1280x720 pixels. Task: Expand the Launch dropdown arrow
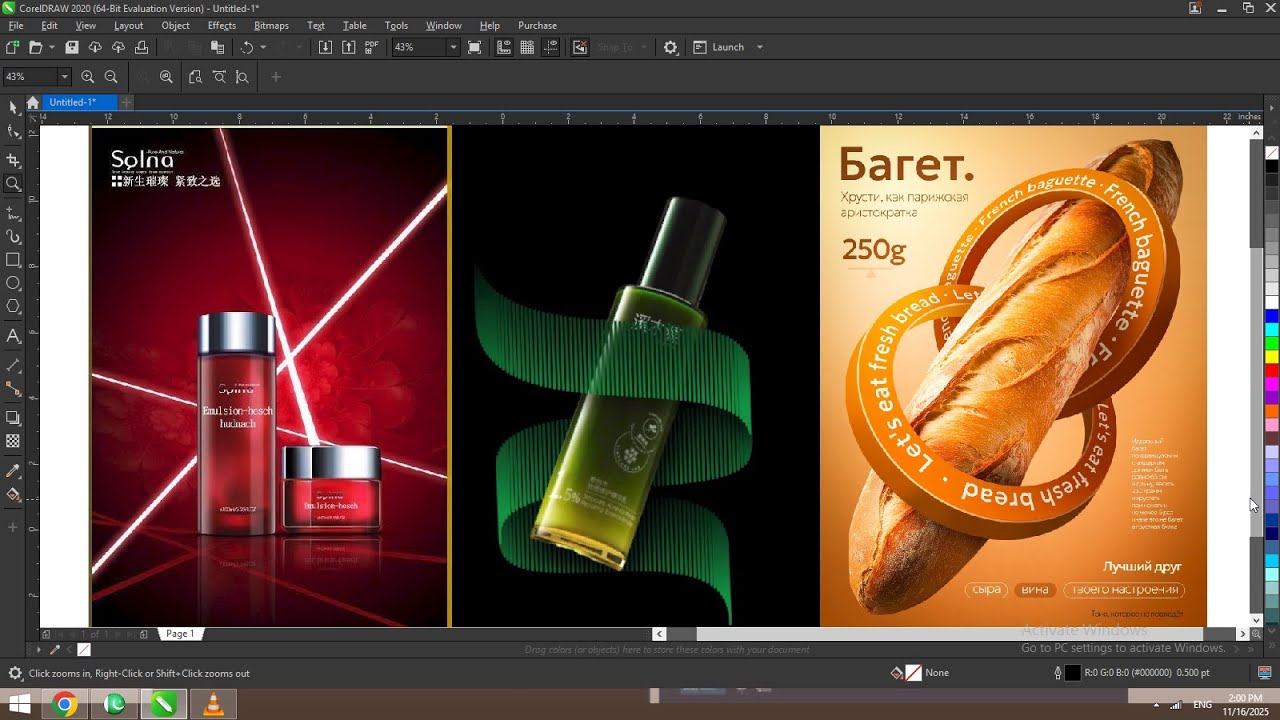[760, 47]
